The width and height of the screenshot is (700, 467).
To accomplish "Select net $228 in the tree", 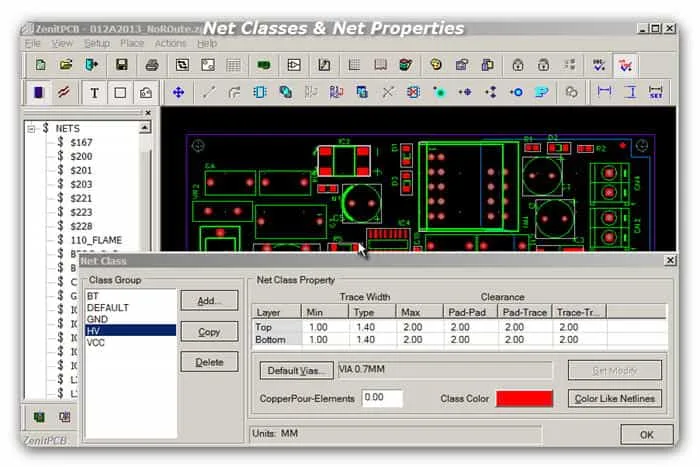I will (81, 226).
